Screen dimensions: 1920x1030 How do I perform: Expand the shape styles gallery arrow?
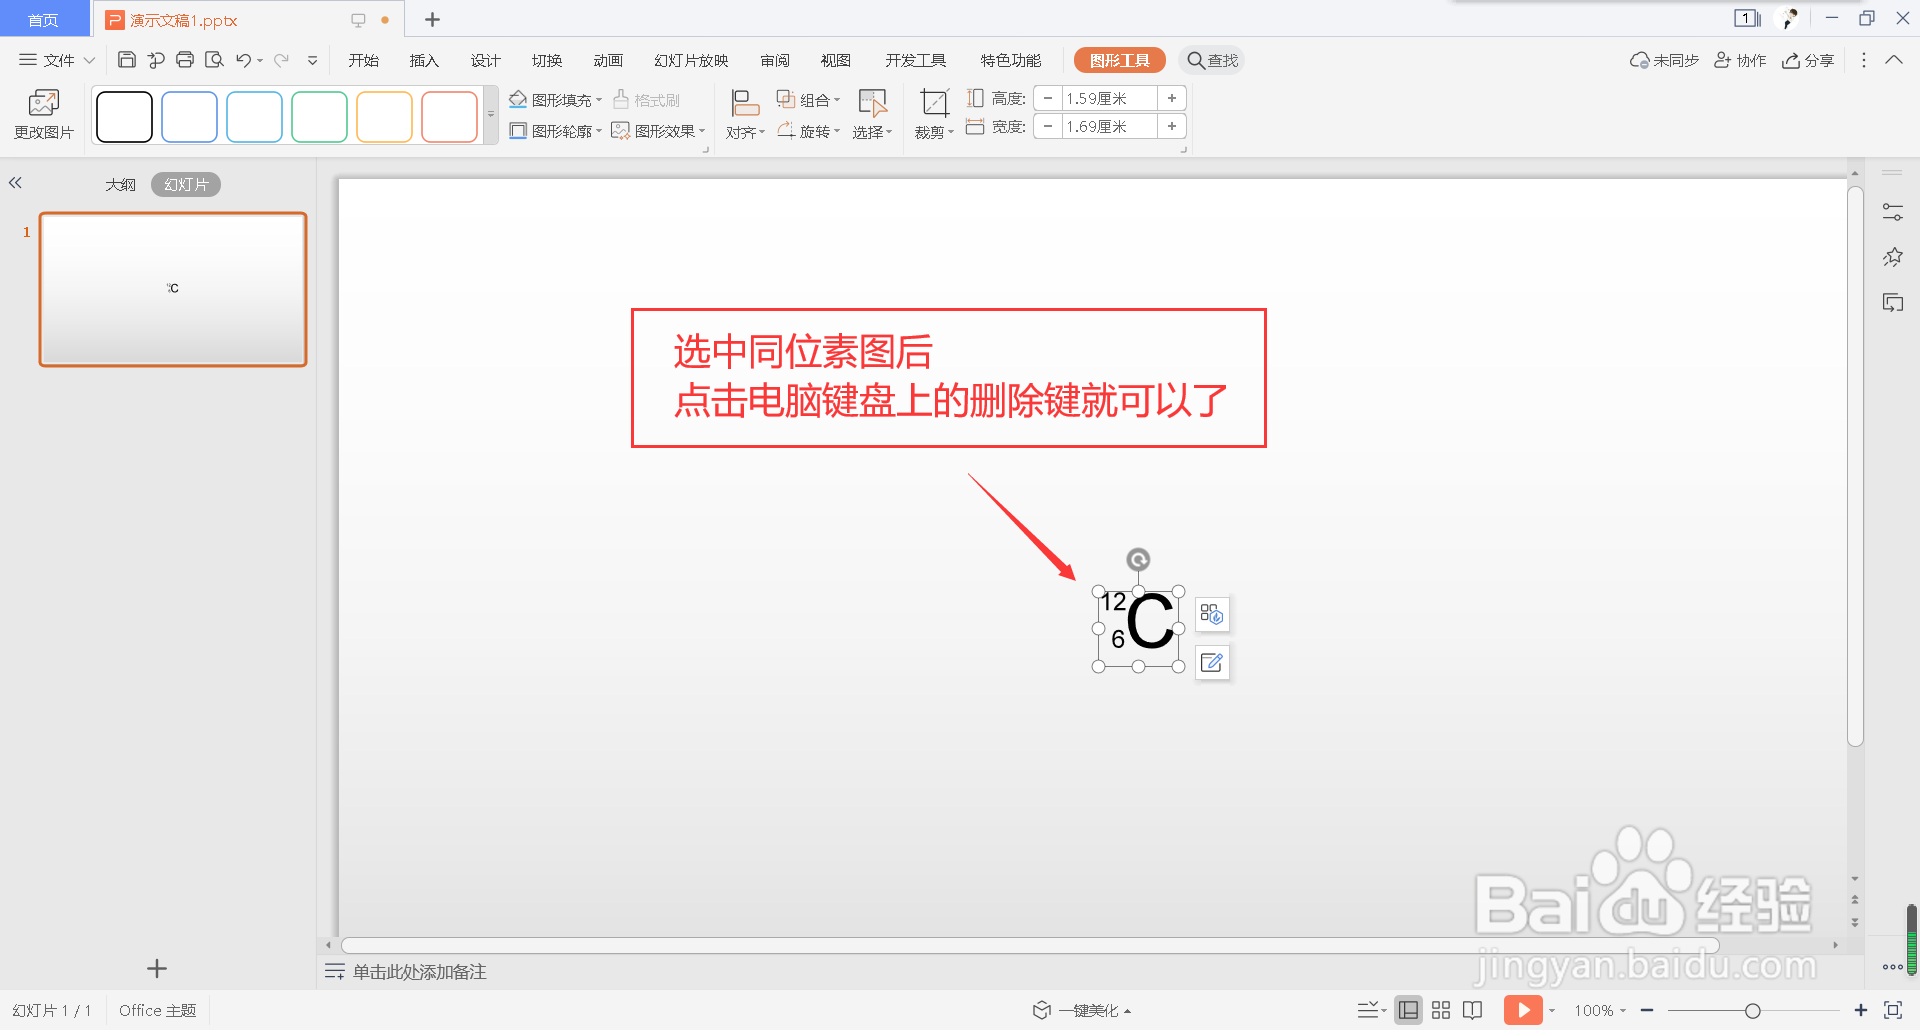(491, 114)
